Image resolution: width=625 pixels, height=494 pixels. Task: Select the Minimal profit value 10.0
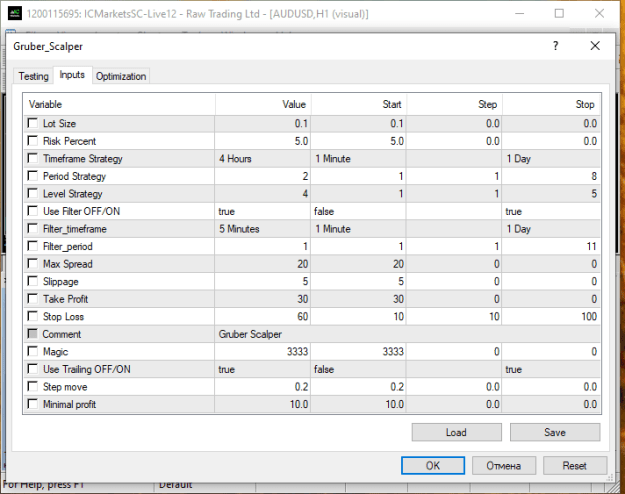pos(263,404)
